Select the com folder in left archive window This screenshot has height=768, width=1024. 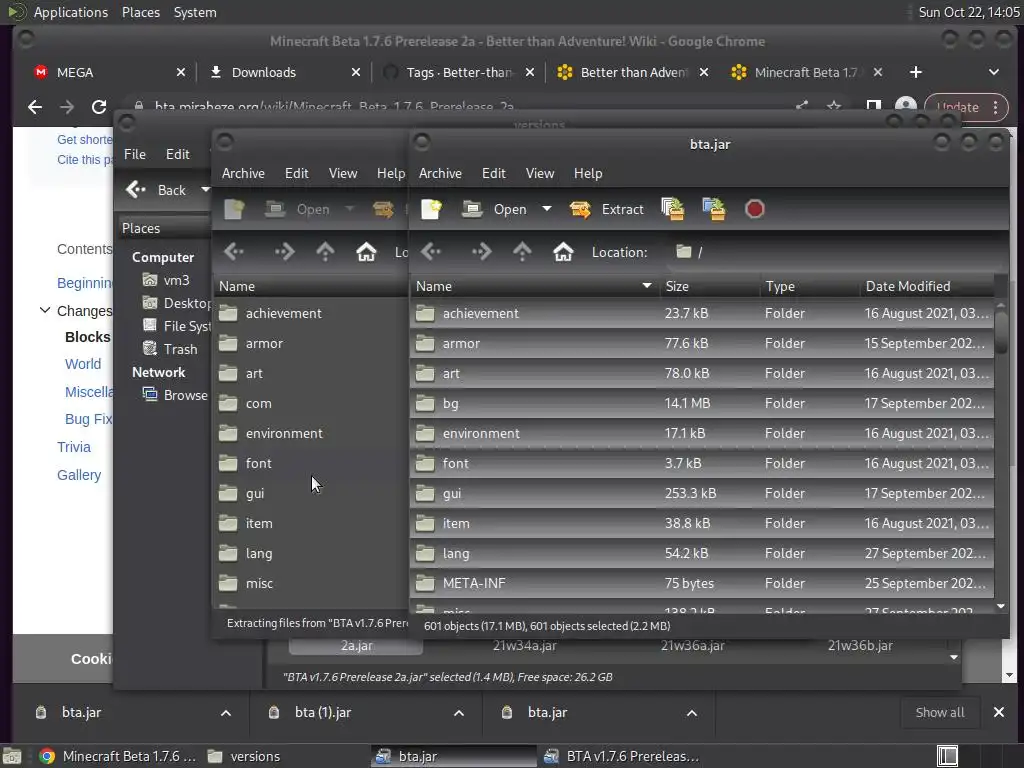tap(311, 404)
